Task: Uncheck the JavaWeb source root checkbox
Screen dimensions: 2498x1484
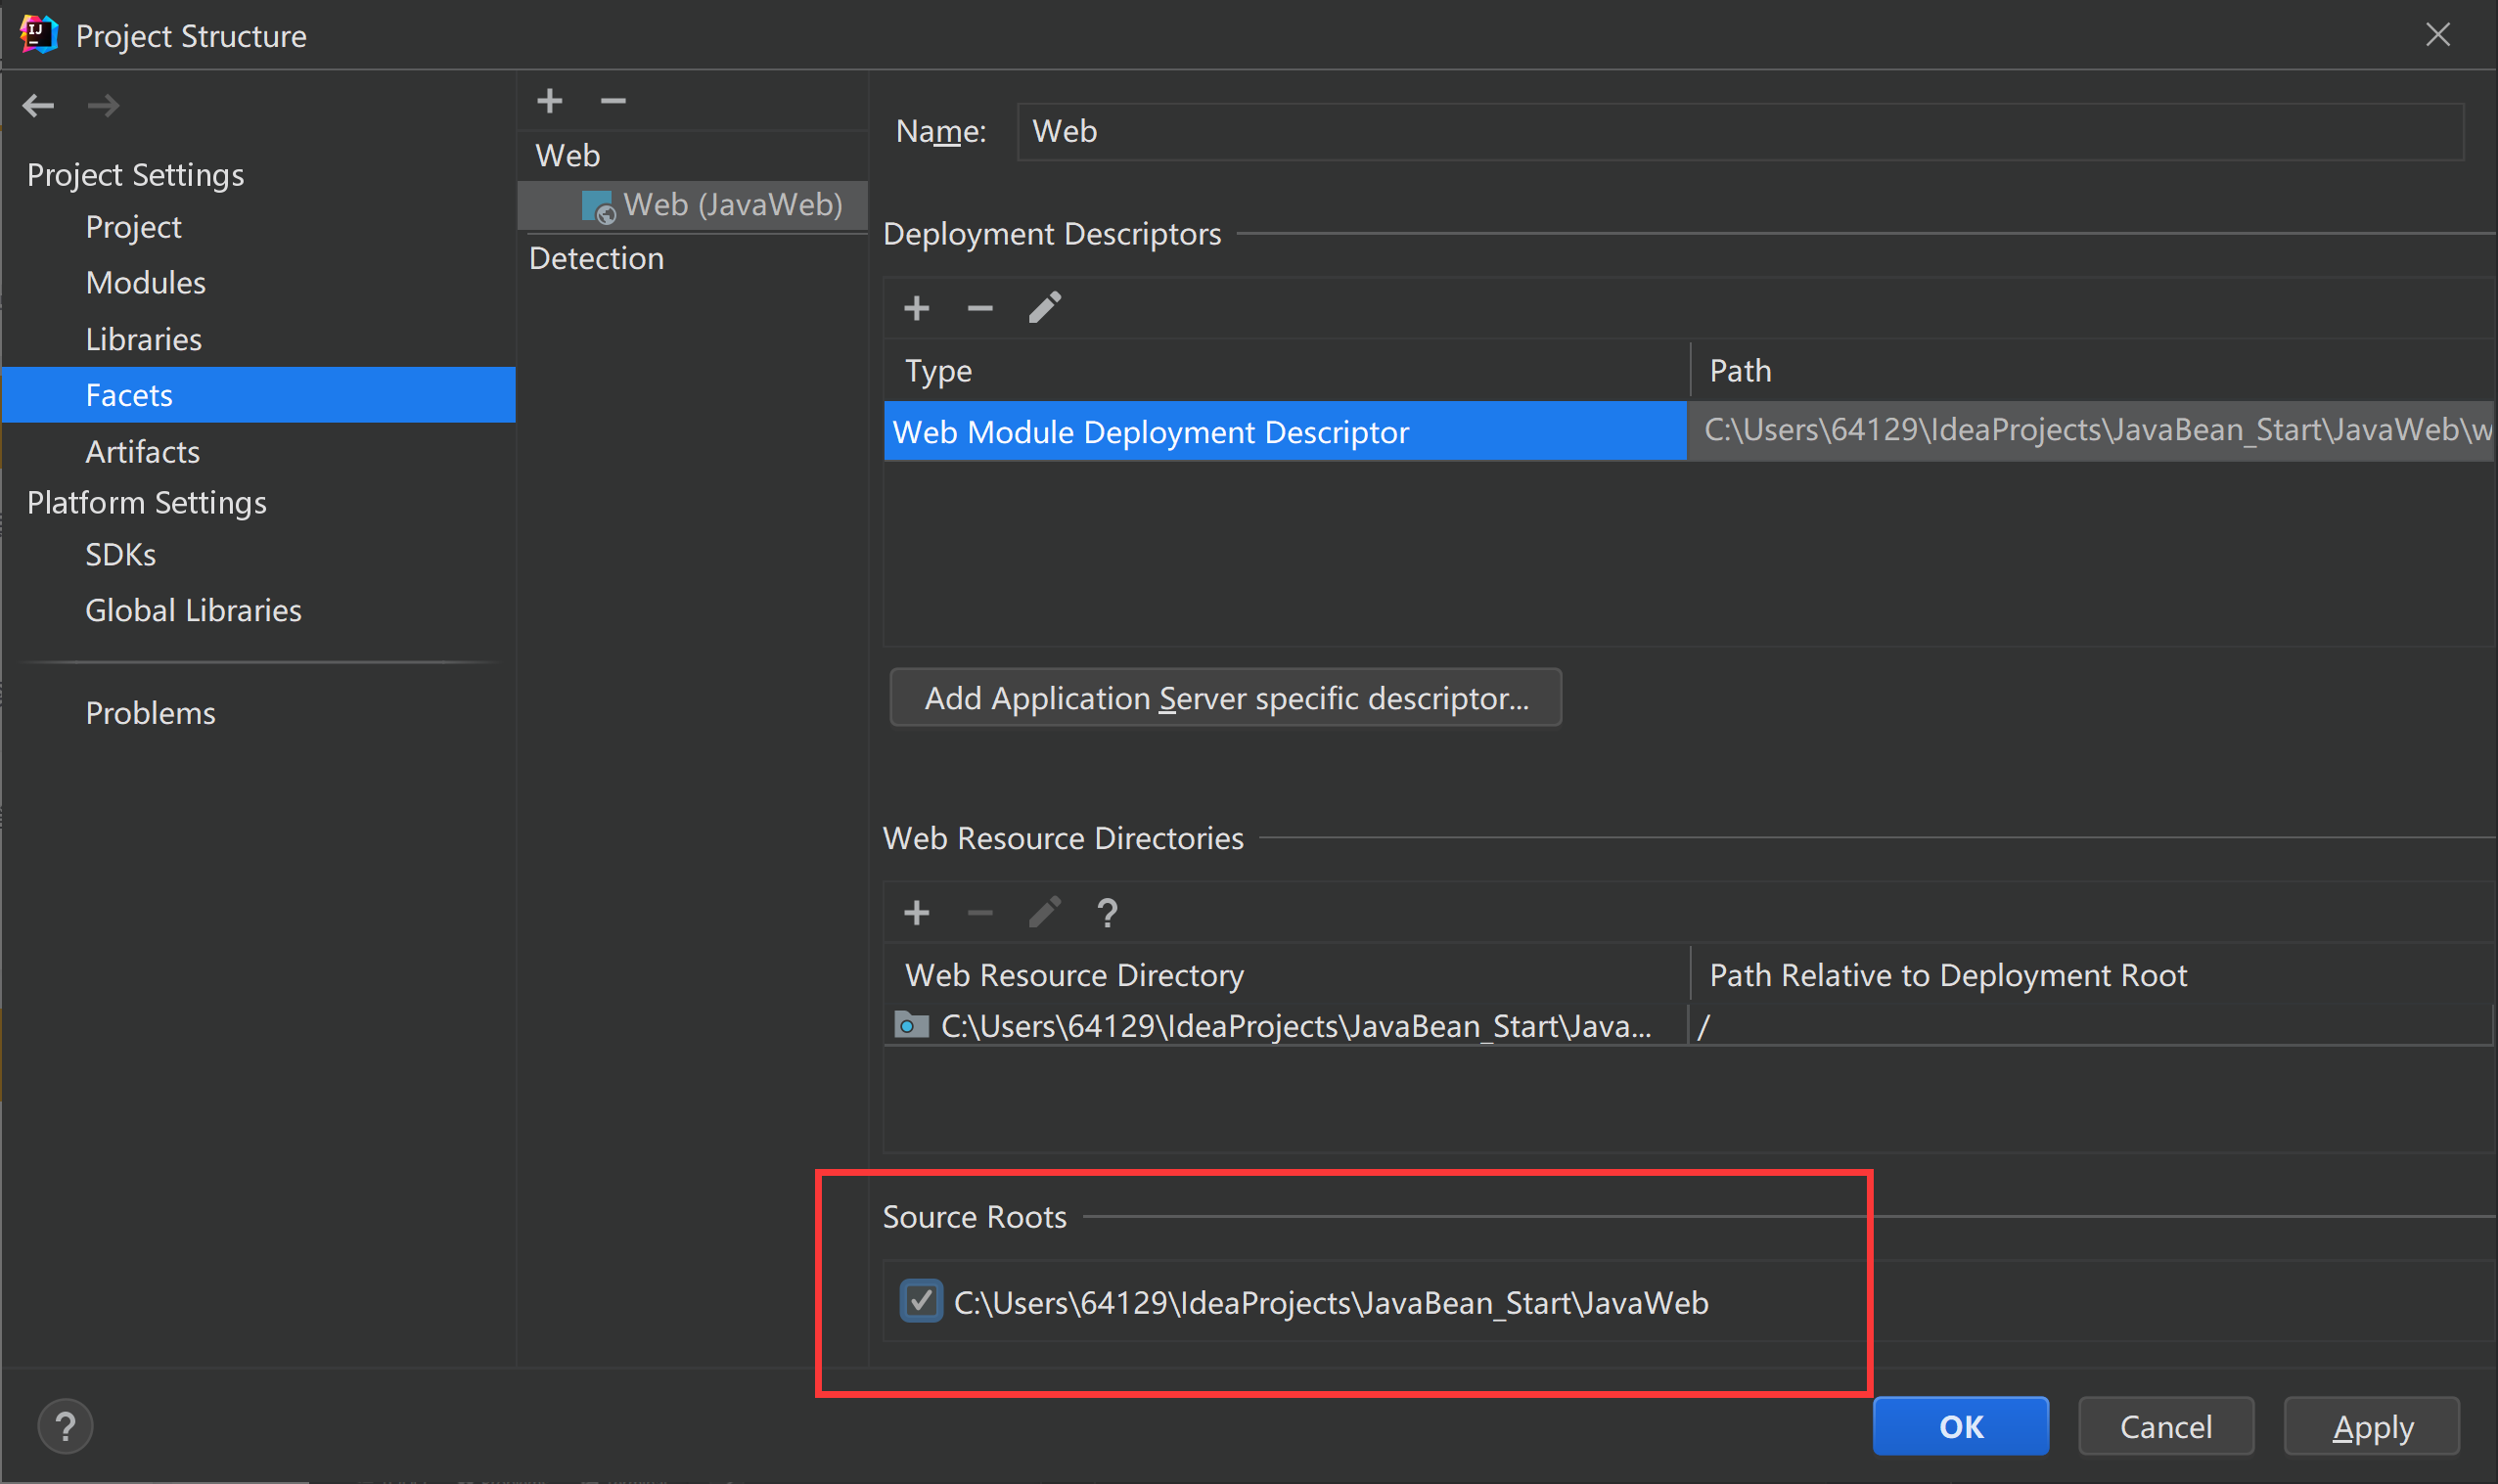Action: [x=920, y=1302]
